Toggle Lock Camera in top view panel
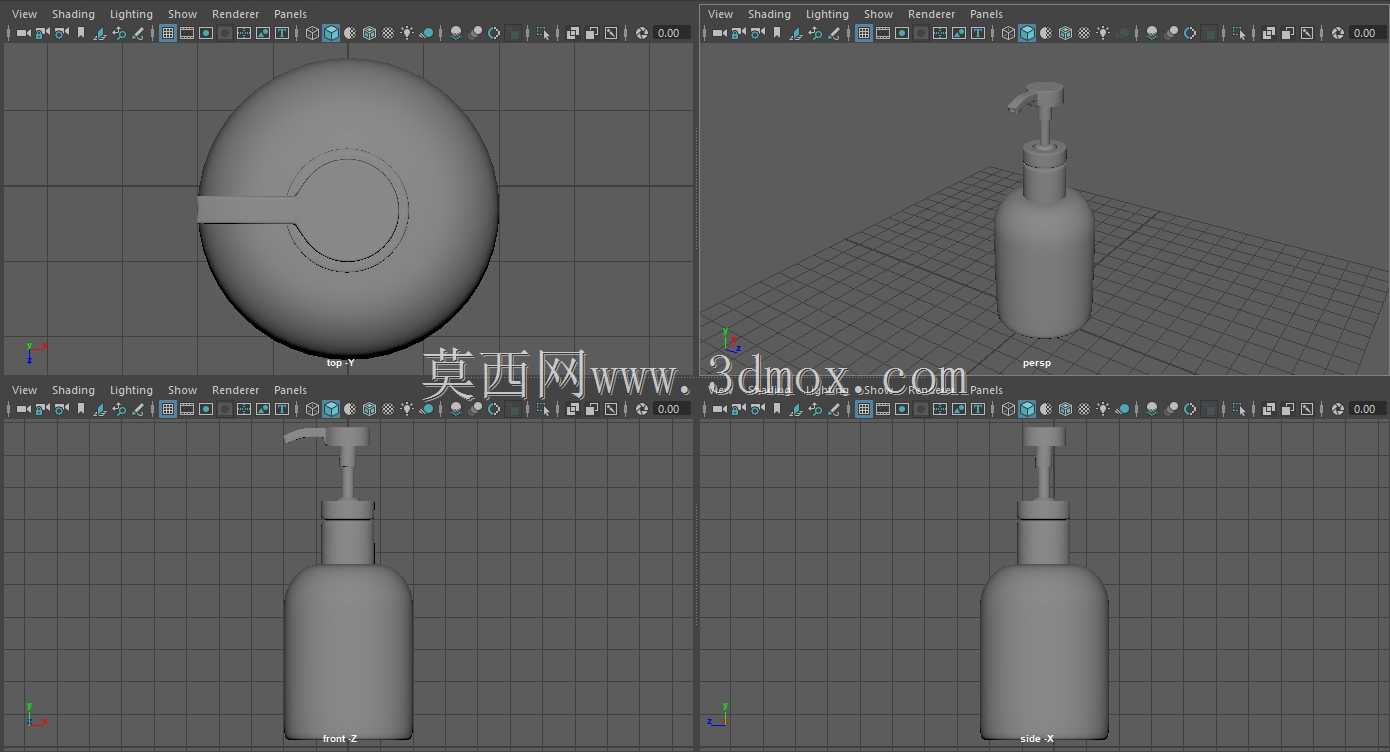This screenshot has width=1390, height=752. (x=42, y=33)
